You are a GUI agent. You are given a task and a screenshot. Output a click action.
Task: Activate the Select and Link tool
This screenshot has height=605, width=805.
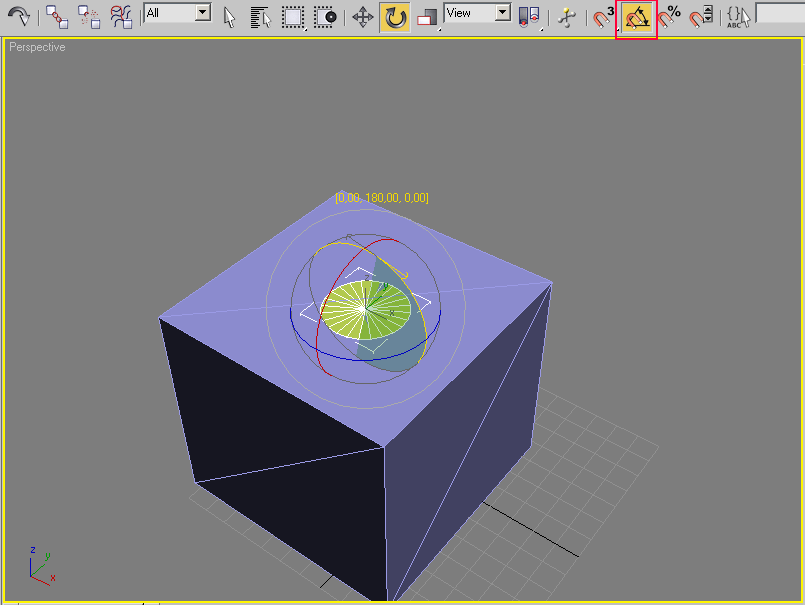pos(56,16)
